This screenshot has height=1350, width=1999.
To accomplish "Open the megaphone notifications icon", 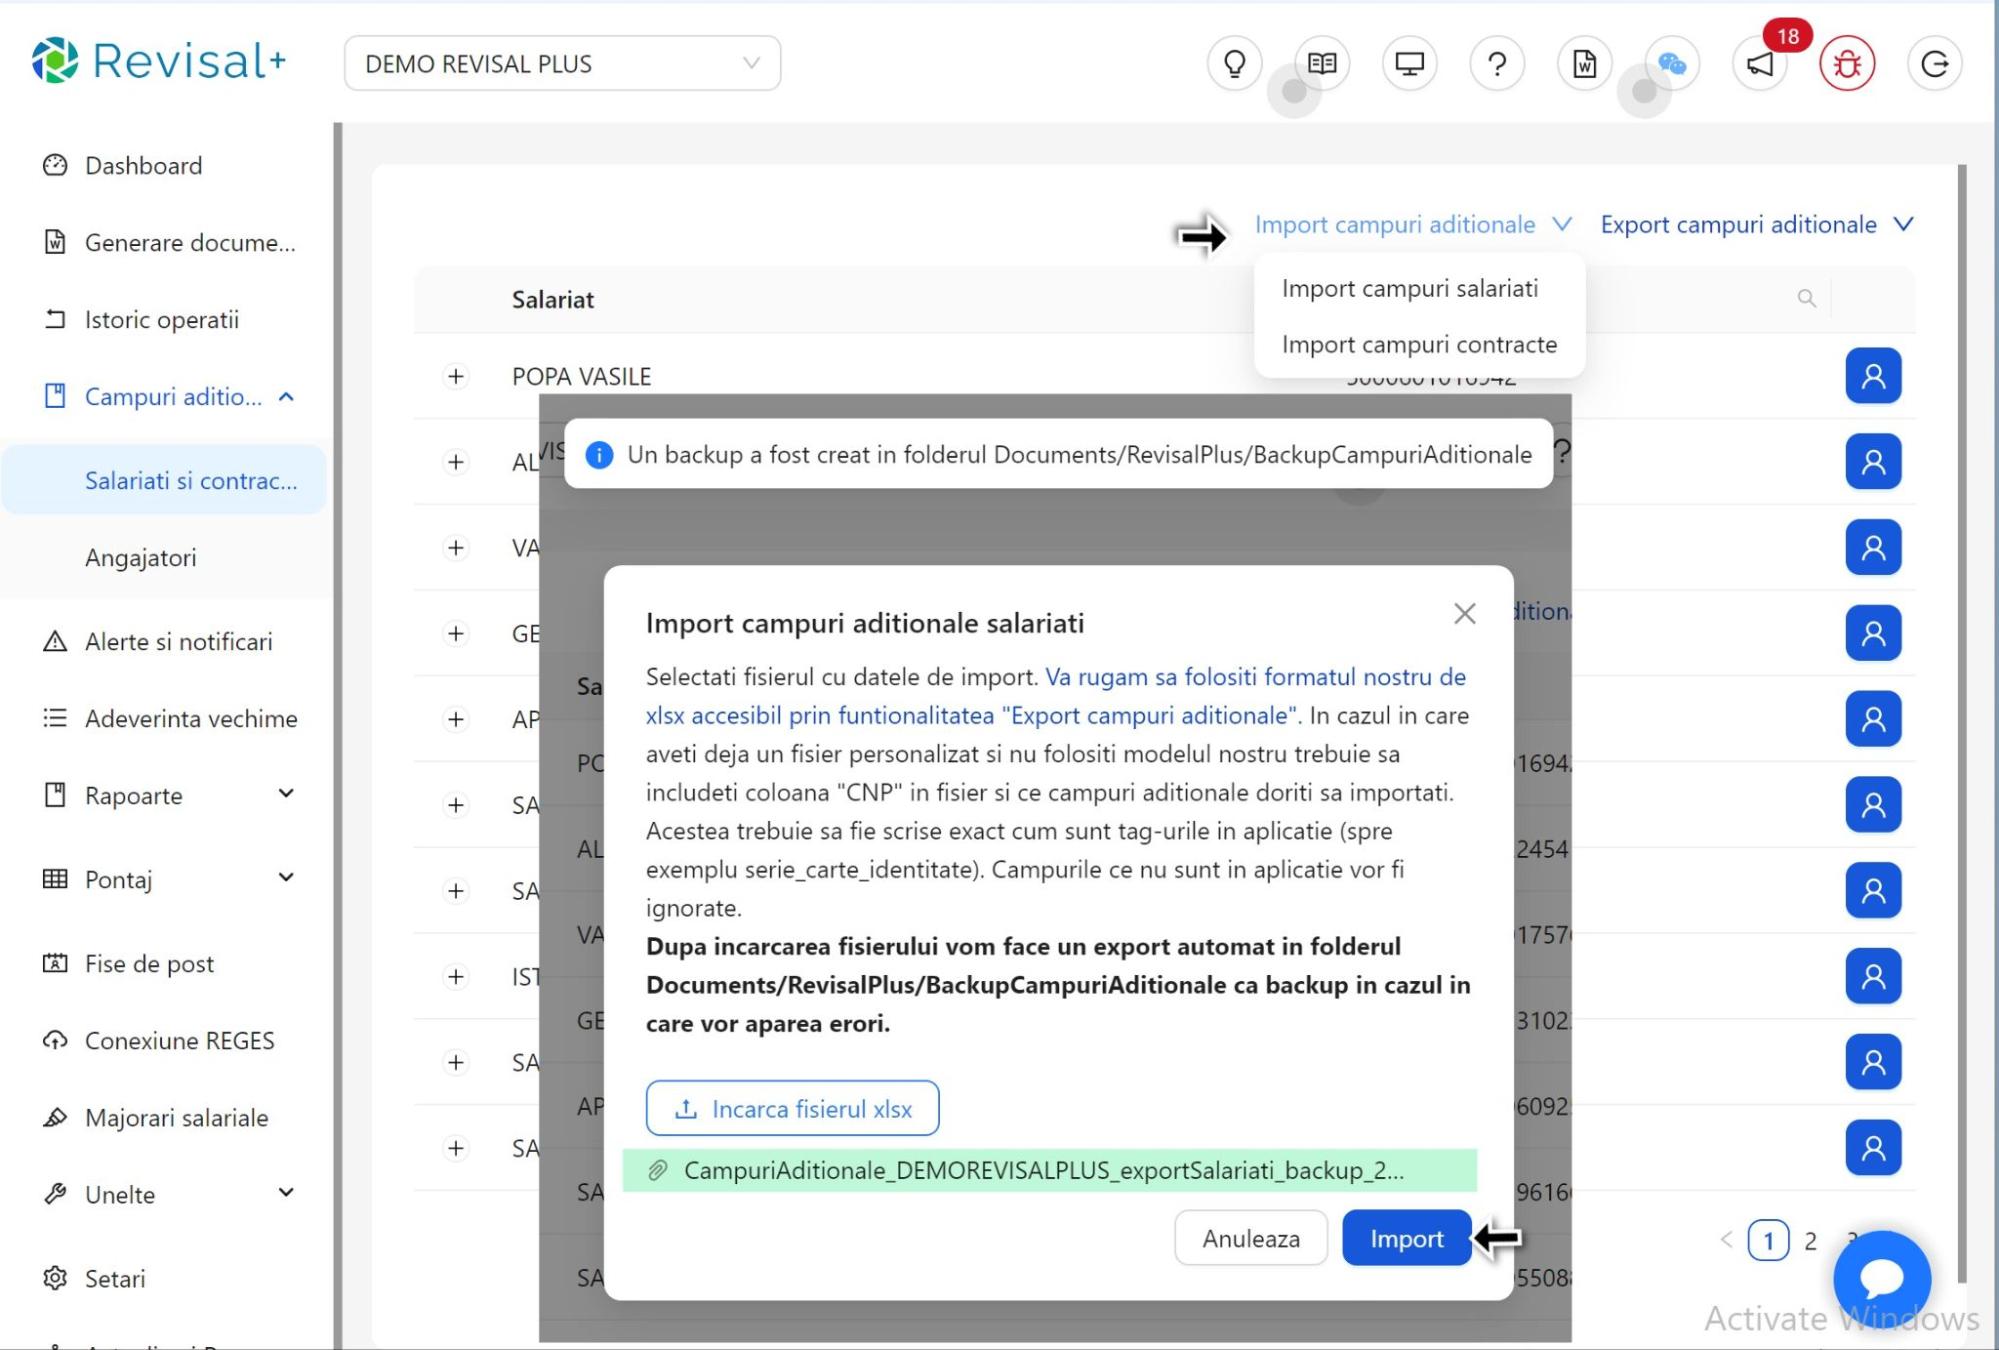I will point(1760,64).
